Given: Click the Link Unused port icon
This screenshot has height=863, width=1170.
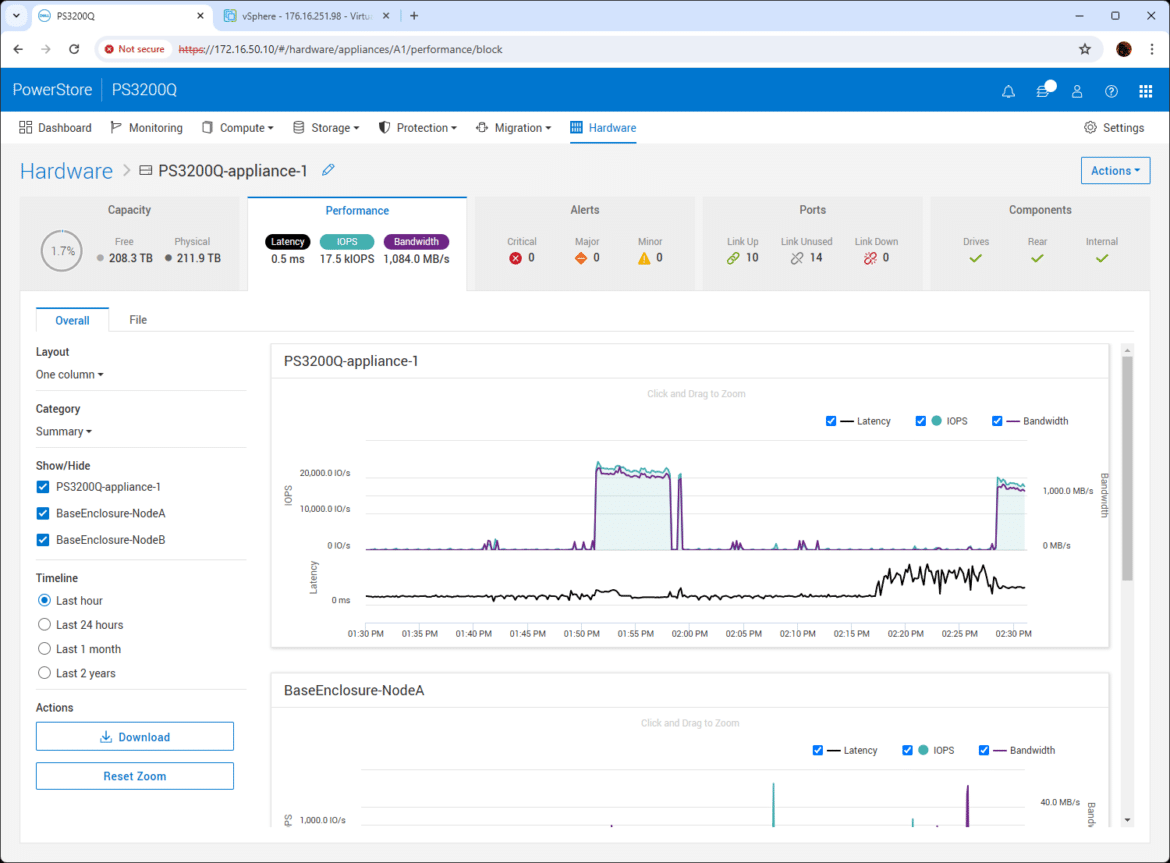Looking at the screenshot, I should click(x=797, y=258).
